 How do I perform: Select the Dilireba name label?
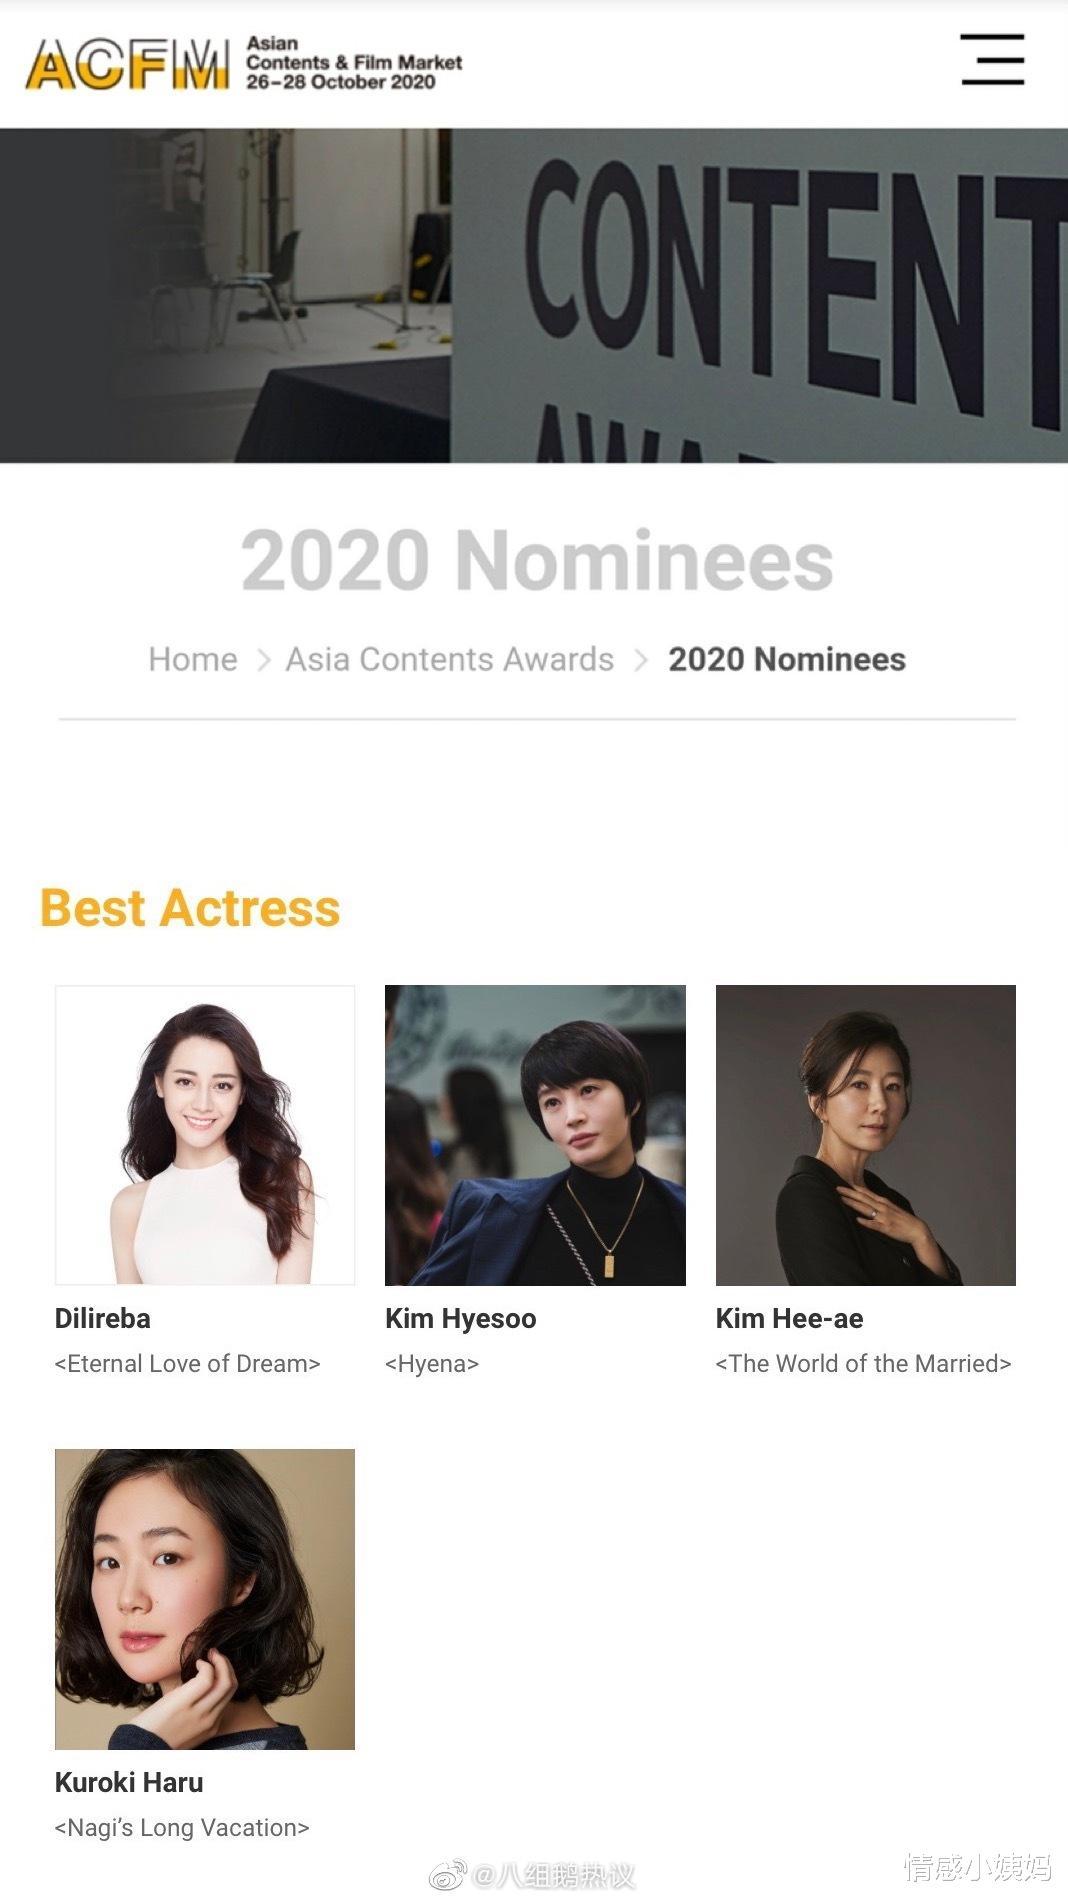click(x=103, y=1319)
